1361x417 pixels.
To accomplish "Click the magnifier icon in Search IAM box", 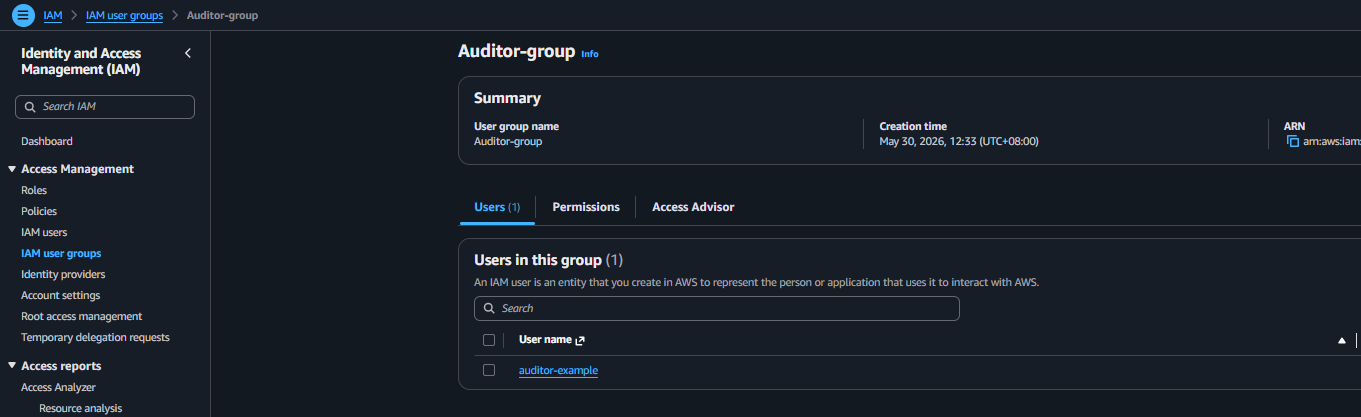I will pyautogui.click(x=32, y=106).
